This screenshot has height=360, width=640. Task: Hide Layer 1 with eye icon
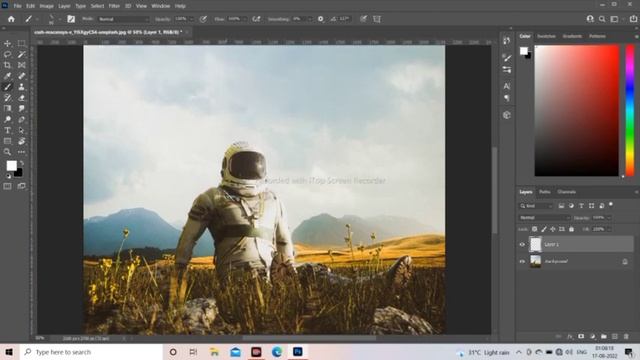coord(522,244)
